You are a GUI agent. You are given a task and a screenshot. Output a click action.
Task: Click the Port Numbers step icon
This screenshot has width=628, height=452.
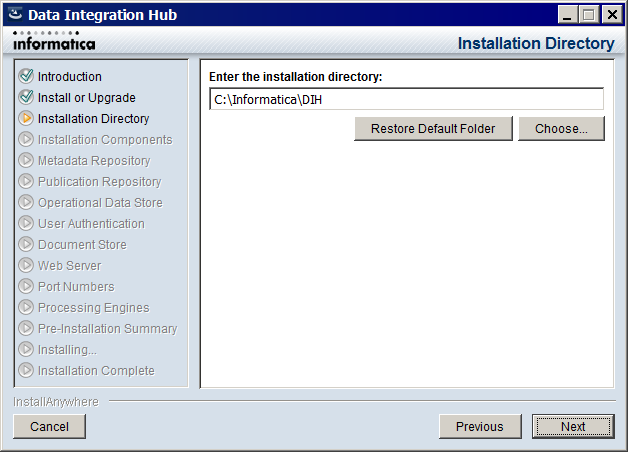26,286
